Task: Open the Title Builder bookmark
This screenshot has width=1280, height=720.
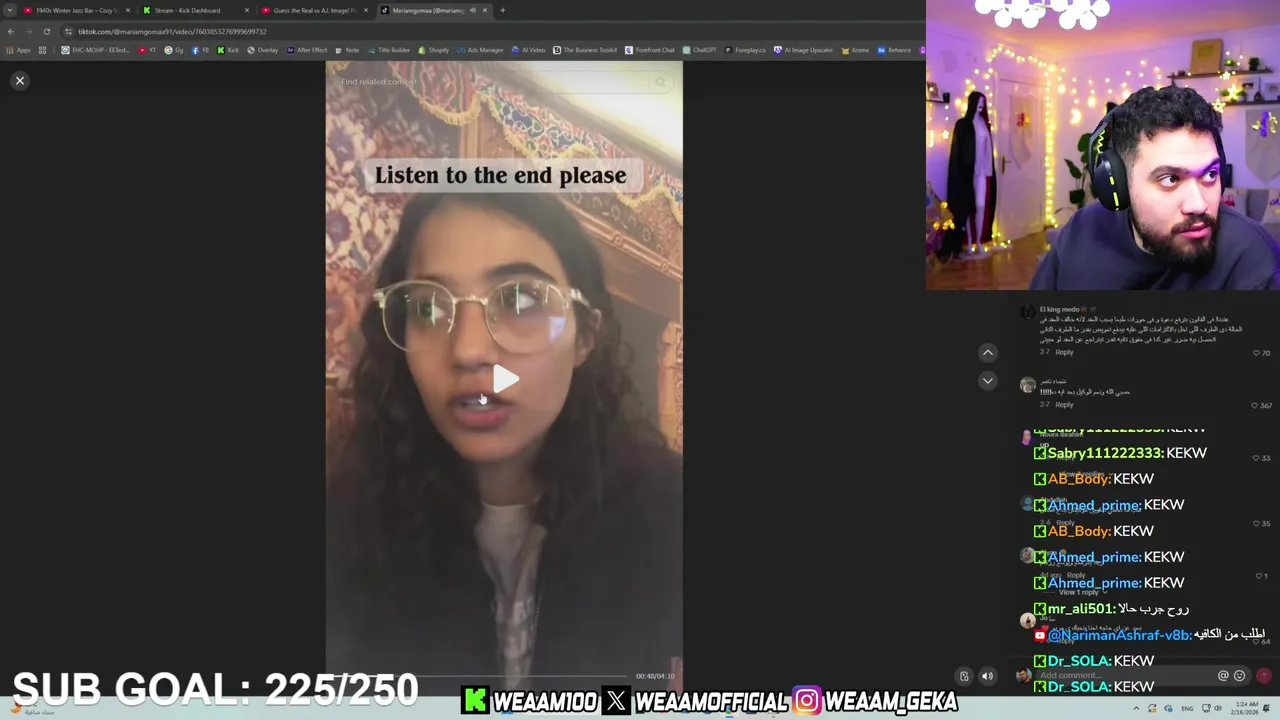Action: pyautogui.click(x=388, y=50)
